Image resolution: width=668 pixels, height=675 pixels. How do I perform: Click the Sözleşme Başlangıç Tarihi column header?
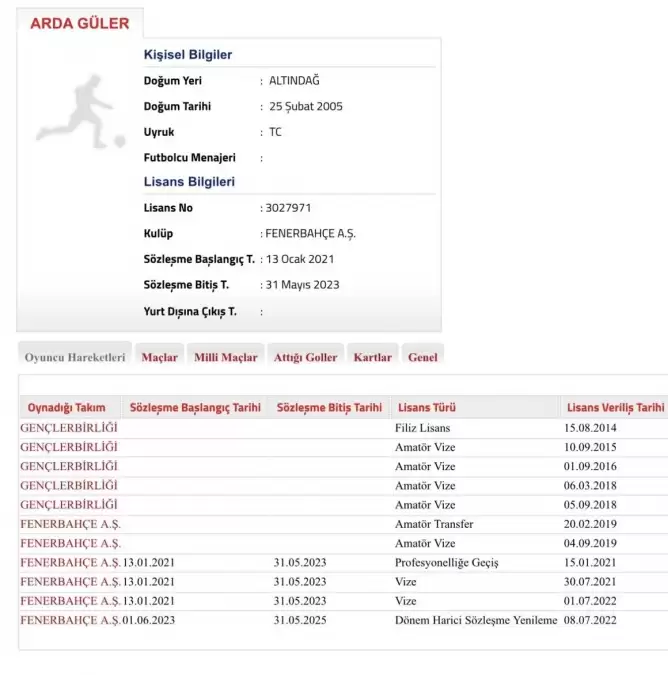195,408
